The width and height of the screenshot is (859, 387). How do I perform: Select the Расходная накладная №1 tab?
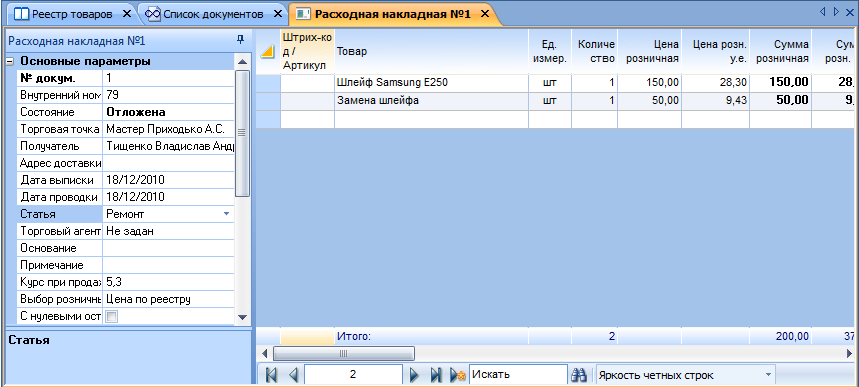pos(392,14)
